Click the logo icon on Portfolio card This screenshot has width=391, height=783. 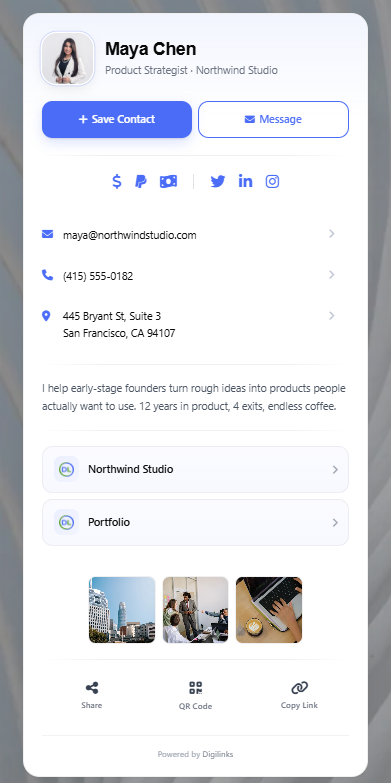coord(66,522)
